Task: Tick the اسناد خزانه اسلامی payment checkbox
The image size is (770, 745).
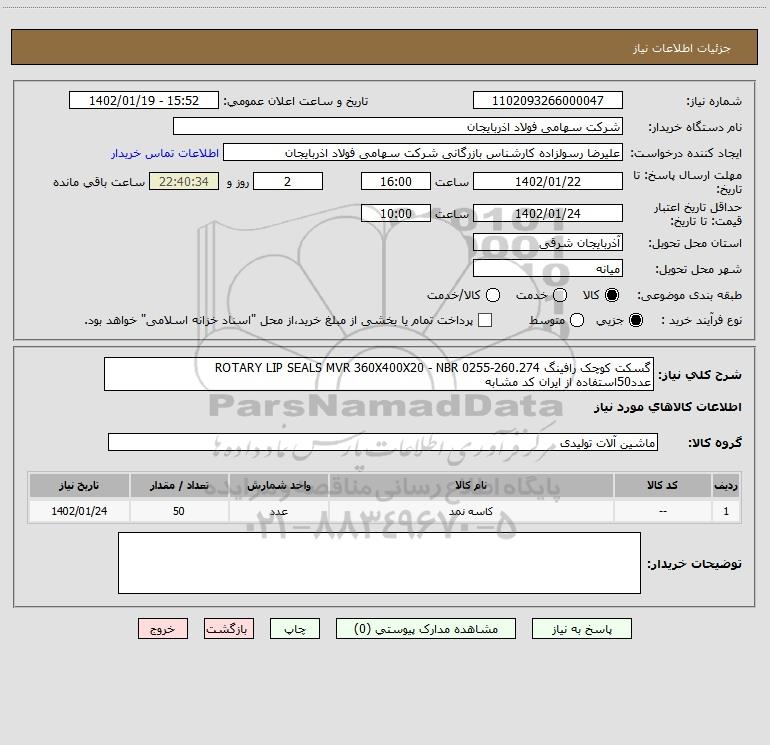Action: pyautogui.click(x=485, y=320)
